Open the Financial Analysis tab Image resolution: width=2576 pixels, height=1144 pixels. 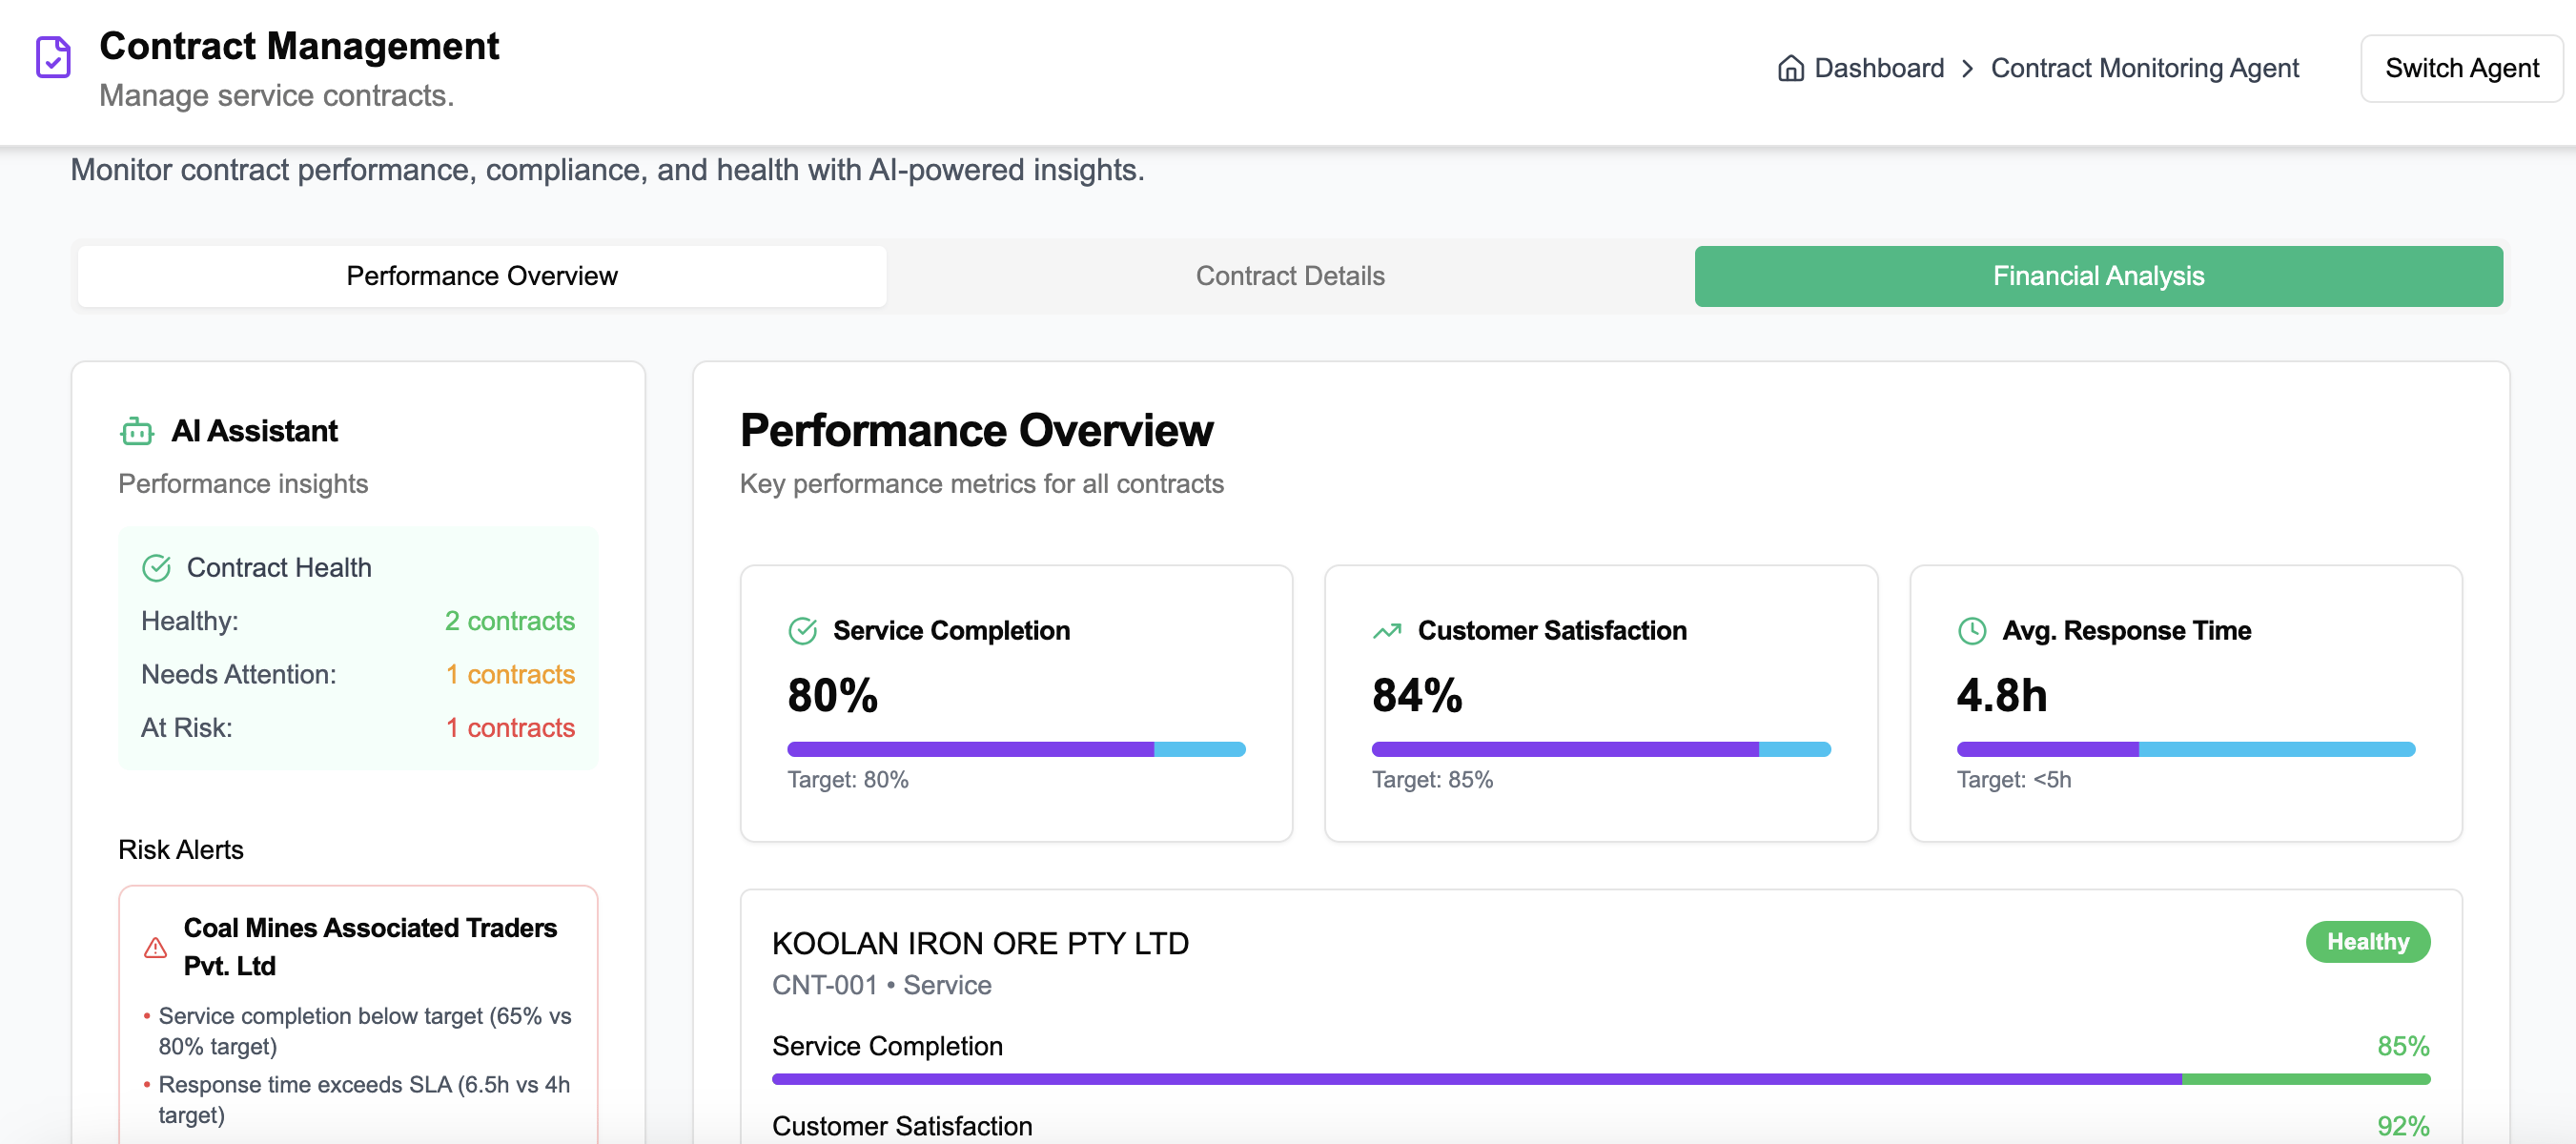2098,276
